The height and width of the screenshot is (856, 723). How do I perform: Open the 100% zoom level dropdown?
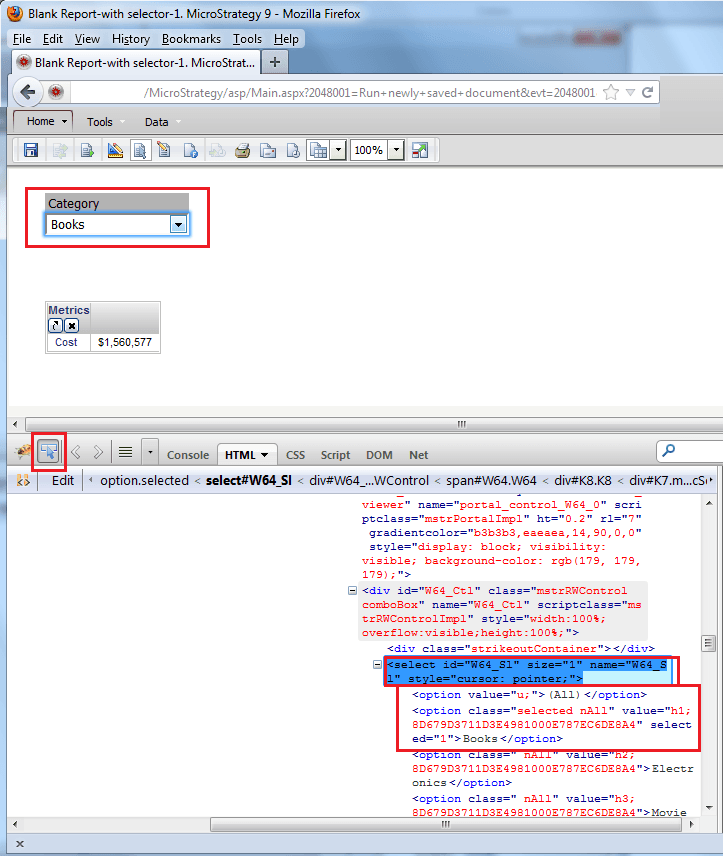point(396,150)
